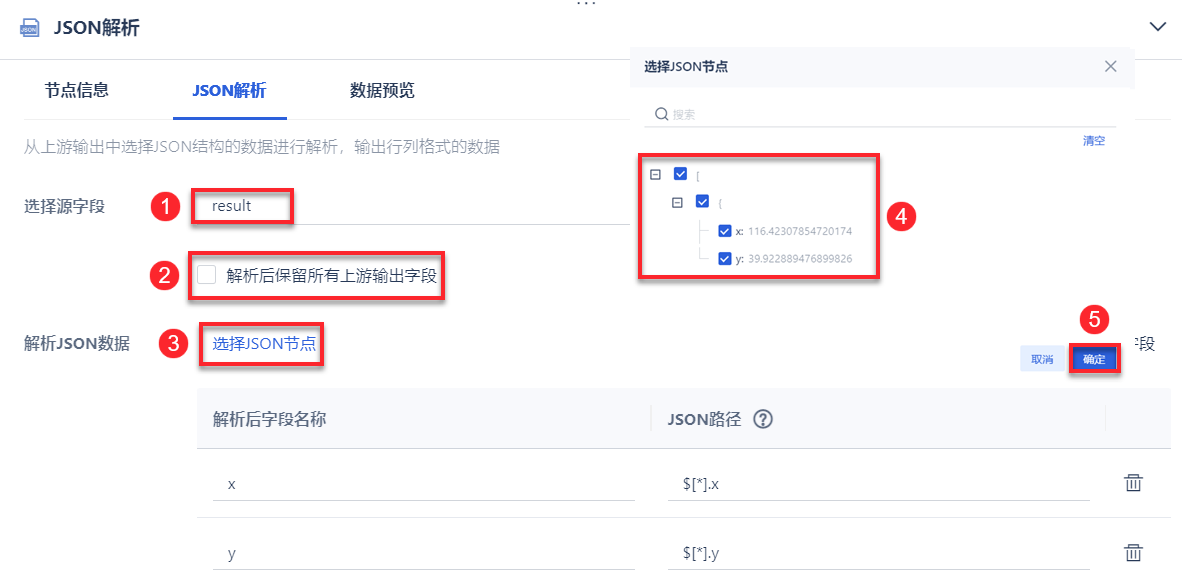Close the 选择JSON节点 popup
Screen dimensions: 1182x582
(x=1110, y=66)
